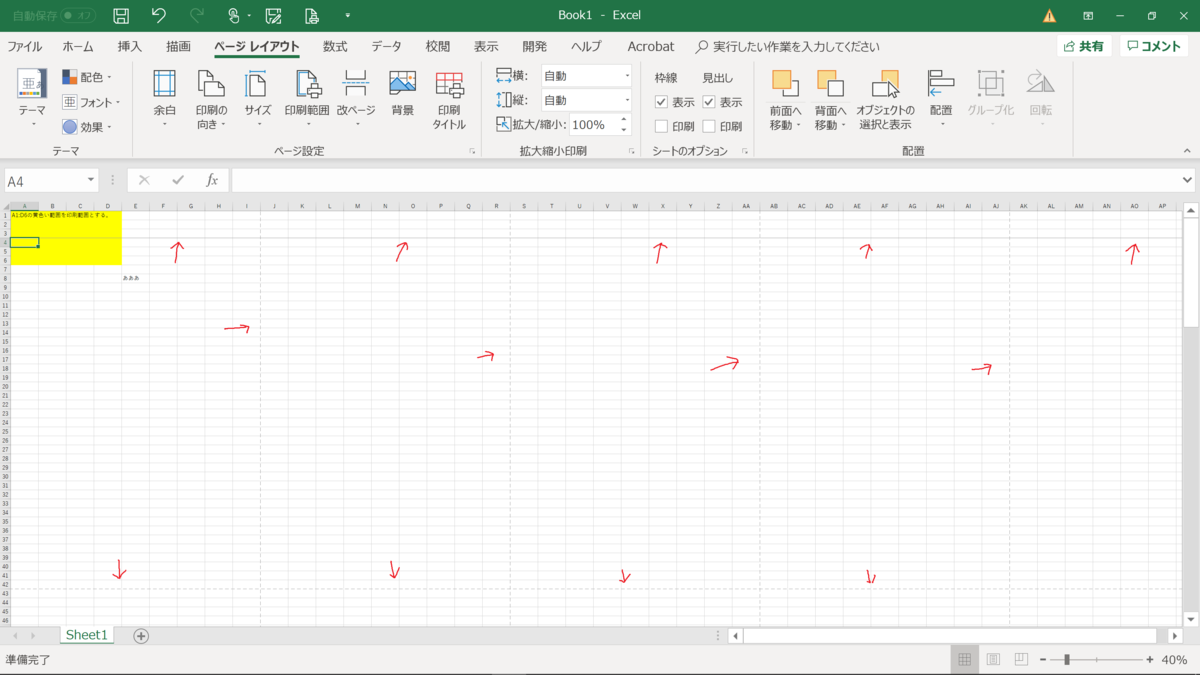Screen dimensions: 1200x675
Task: Open Sheet Options (シートのオプション) dialog launcher
Action: pyautogui.click(x=745, y=151)
